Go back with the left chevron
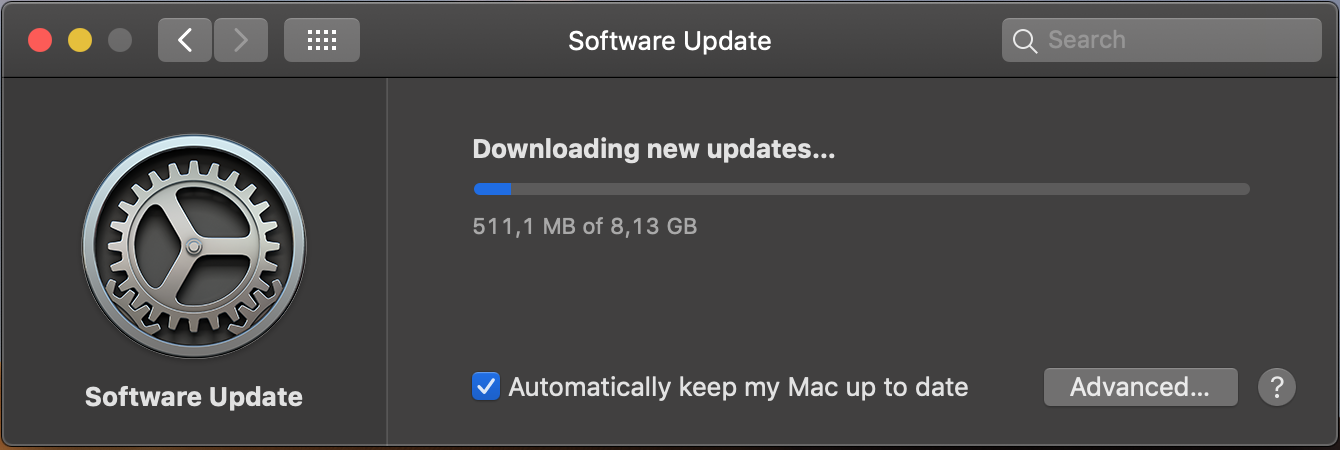 (x=185, y=40)
